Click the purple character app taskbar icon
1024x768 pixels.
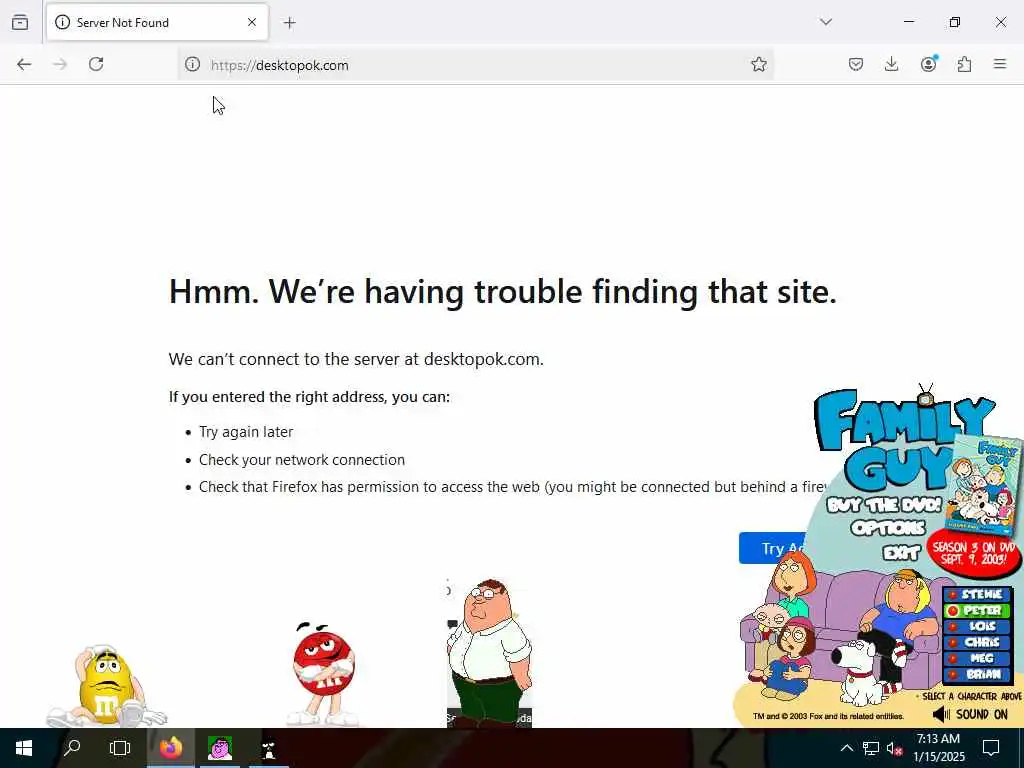coord(220,748)
